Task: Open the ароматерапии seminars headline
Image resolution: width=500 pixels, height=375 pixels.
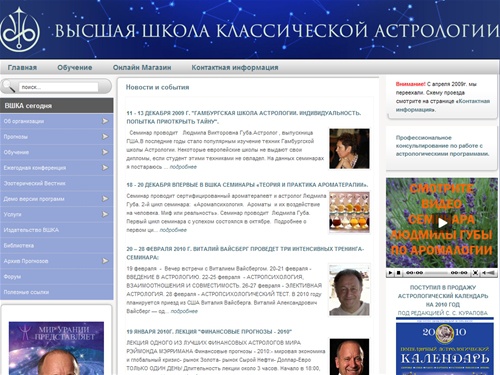Action: pos(247,185)
